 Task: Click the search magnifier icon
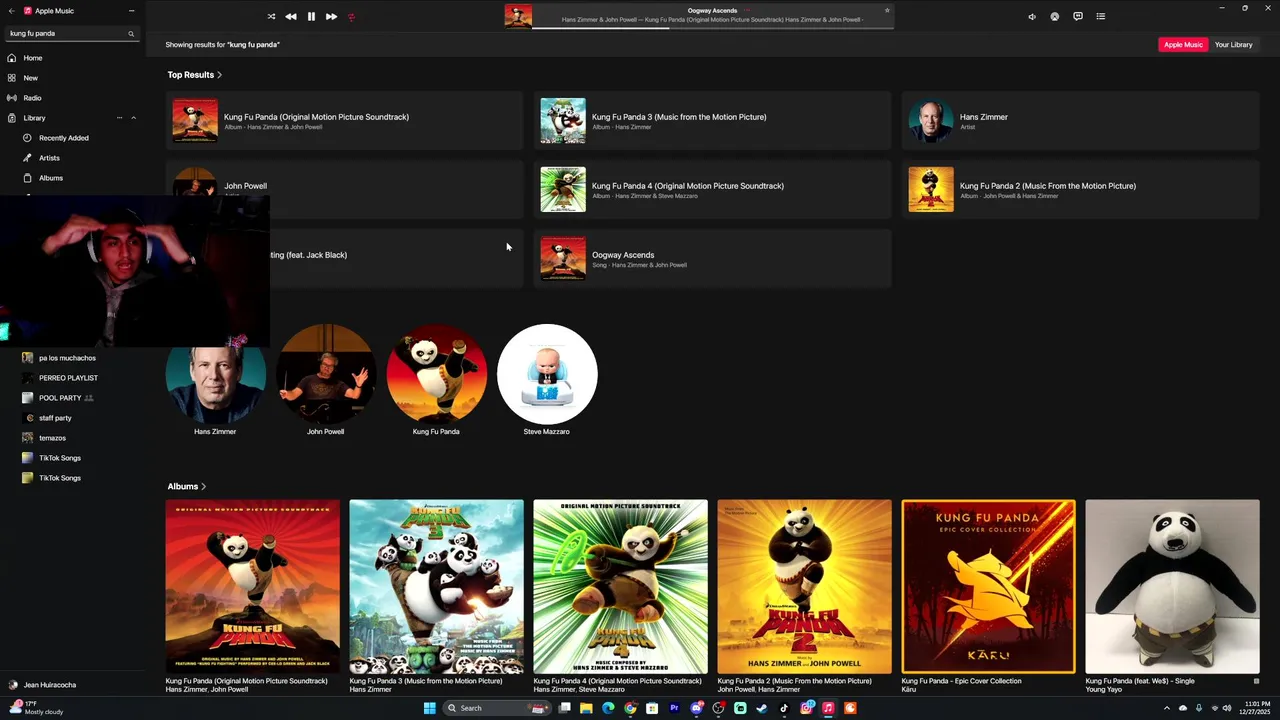[x=130, y=33]
